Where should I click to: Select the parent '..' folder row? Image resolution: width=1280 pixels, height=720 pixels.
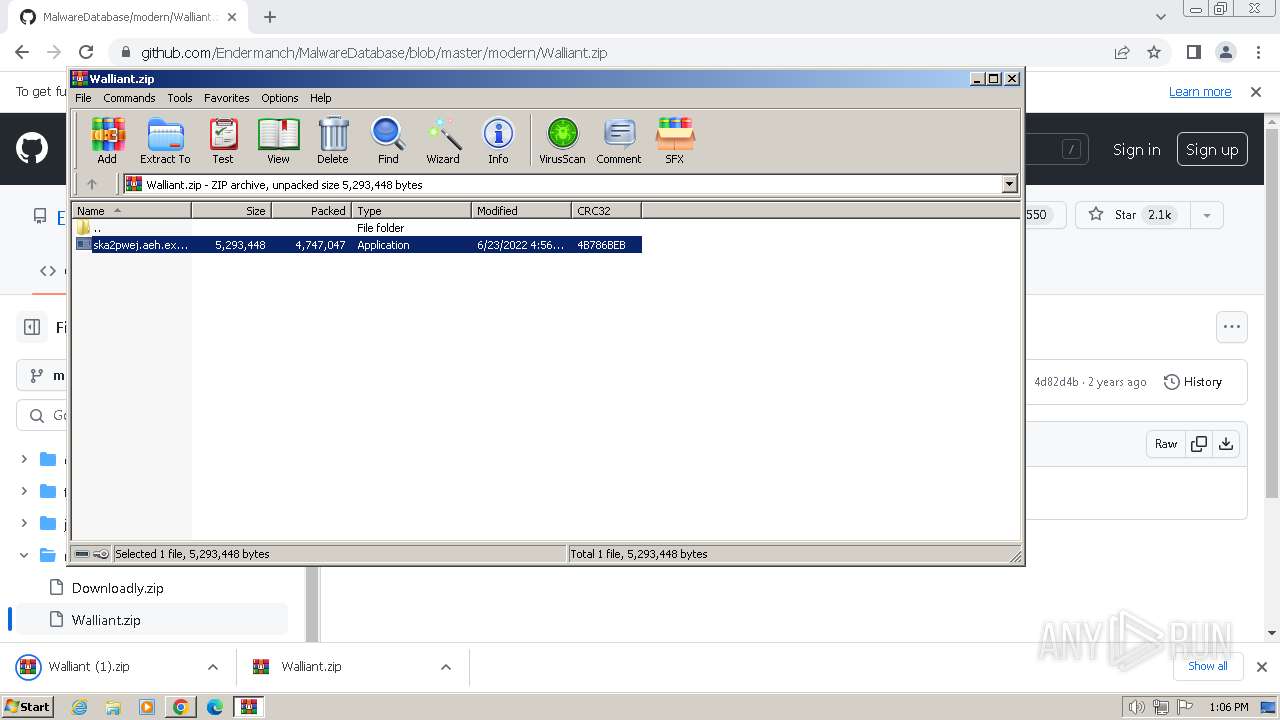click(358, 228)
